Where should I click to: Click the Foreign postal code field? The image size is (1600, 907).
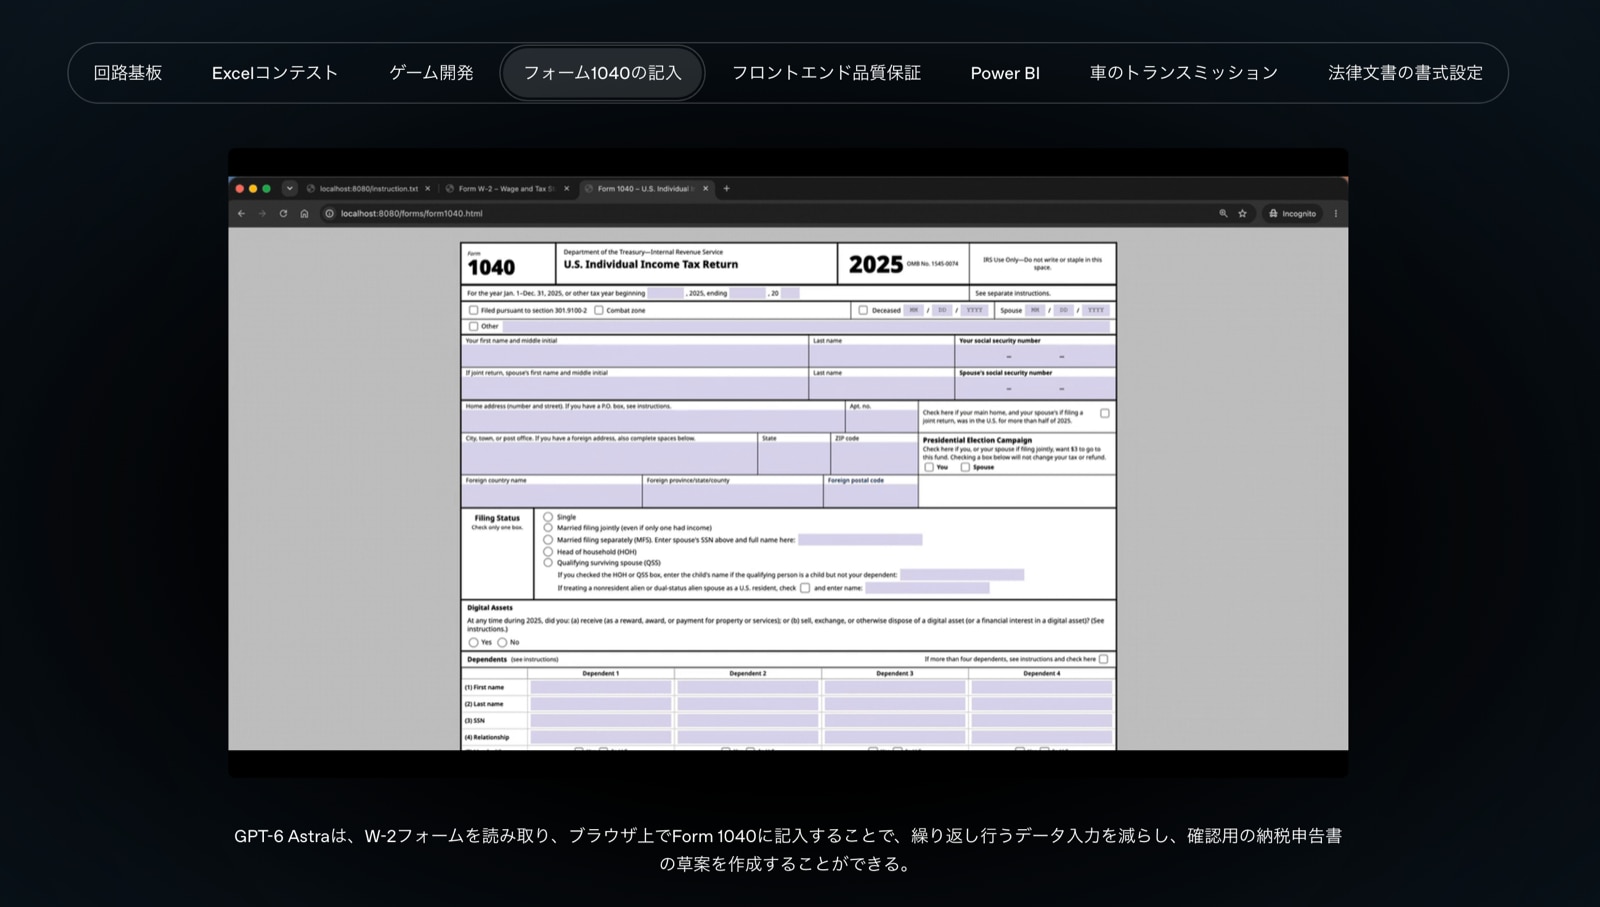tap(871, 495)
